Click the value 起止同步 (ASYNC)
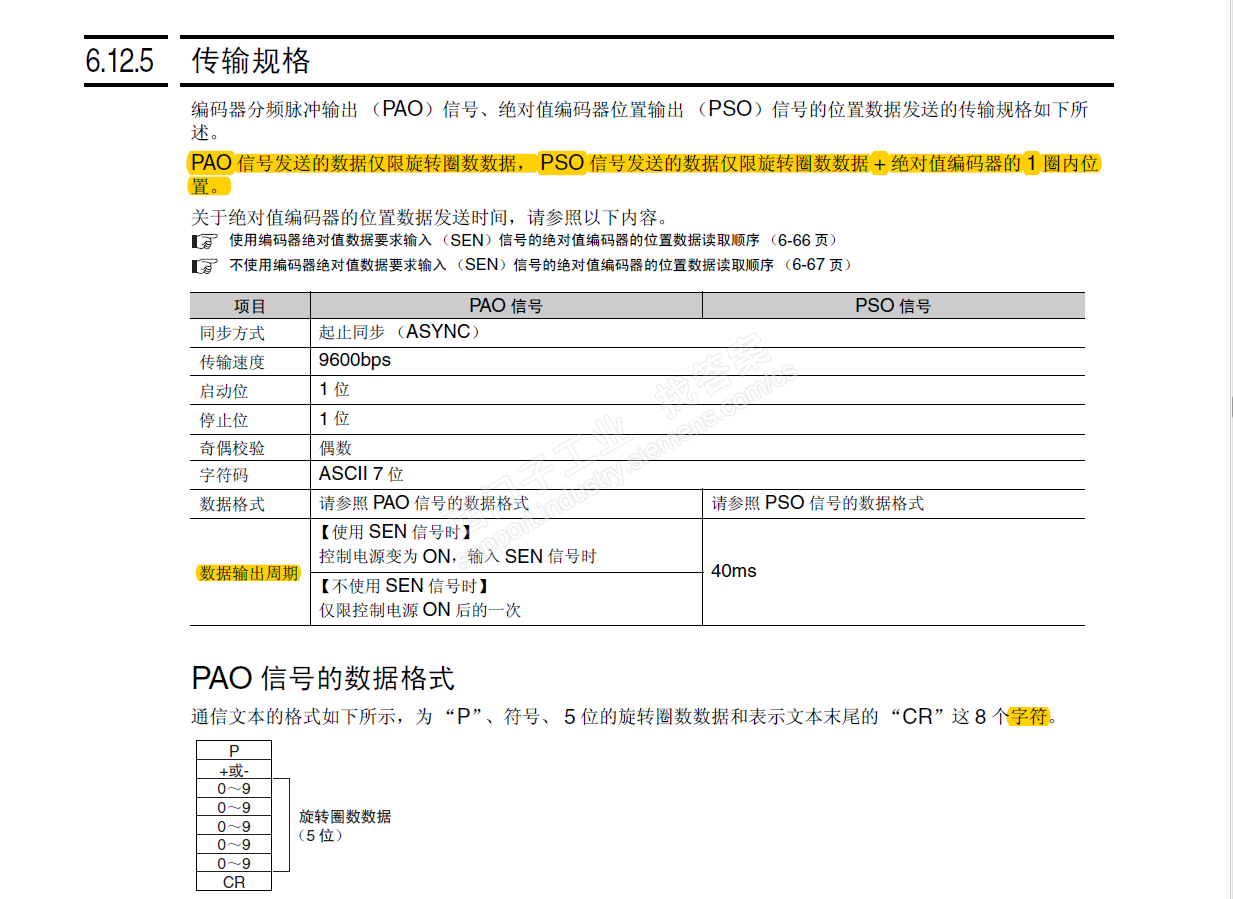 coord(400,332)
